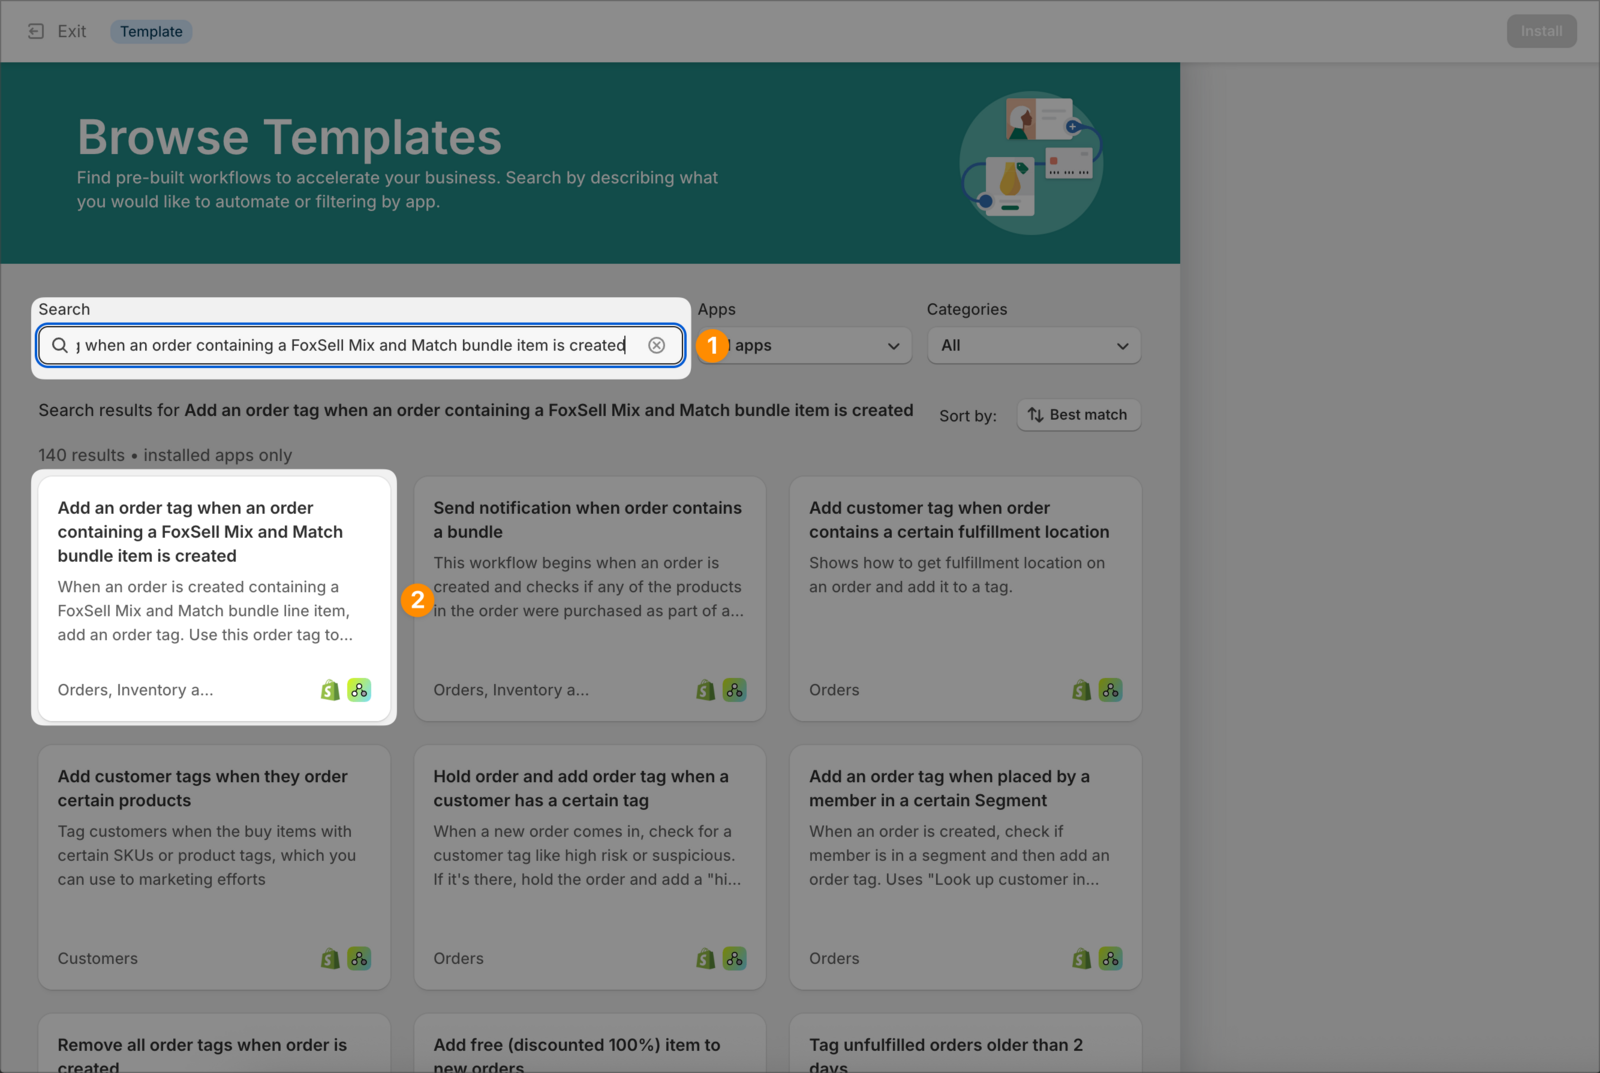Click the Install button
The image size is (1600, 1073).
coord(1541,31)
